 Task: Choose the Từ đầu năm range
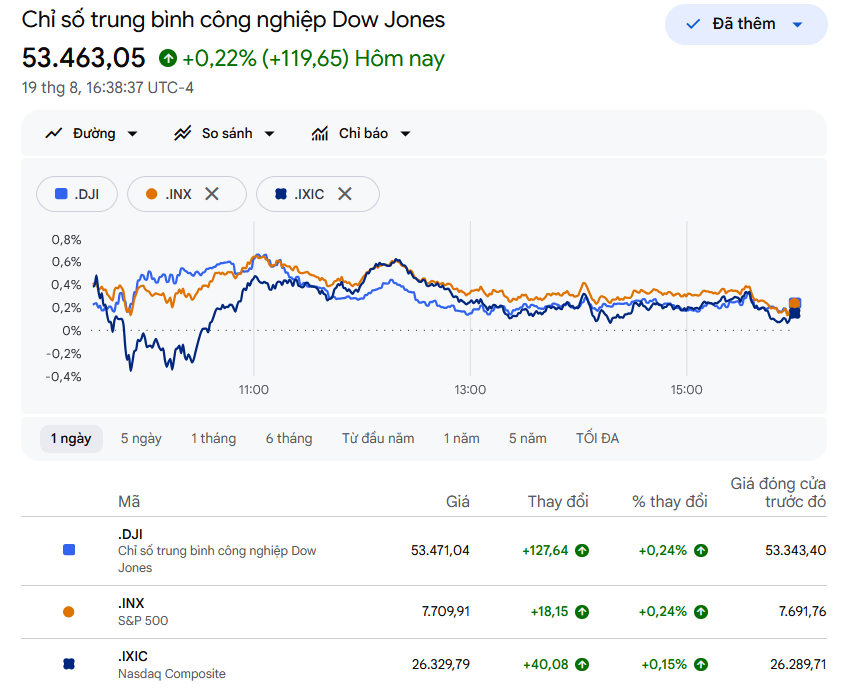[378, 438]
